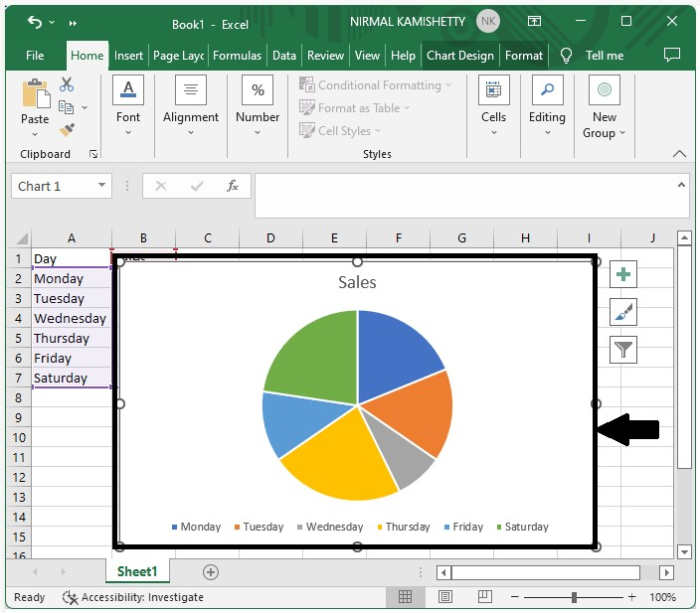Go to the Formulas tab
Screen dimensions: 700x613
[237, 55]
